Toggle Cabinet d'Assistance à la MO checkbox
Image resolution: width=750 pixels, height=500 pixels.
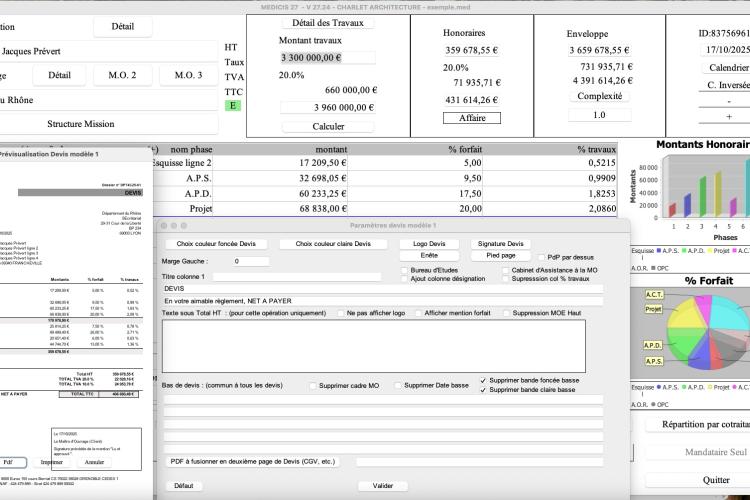pyautogui.click(x=506, y=270)
